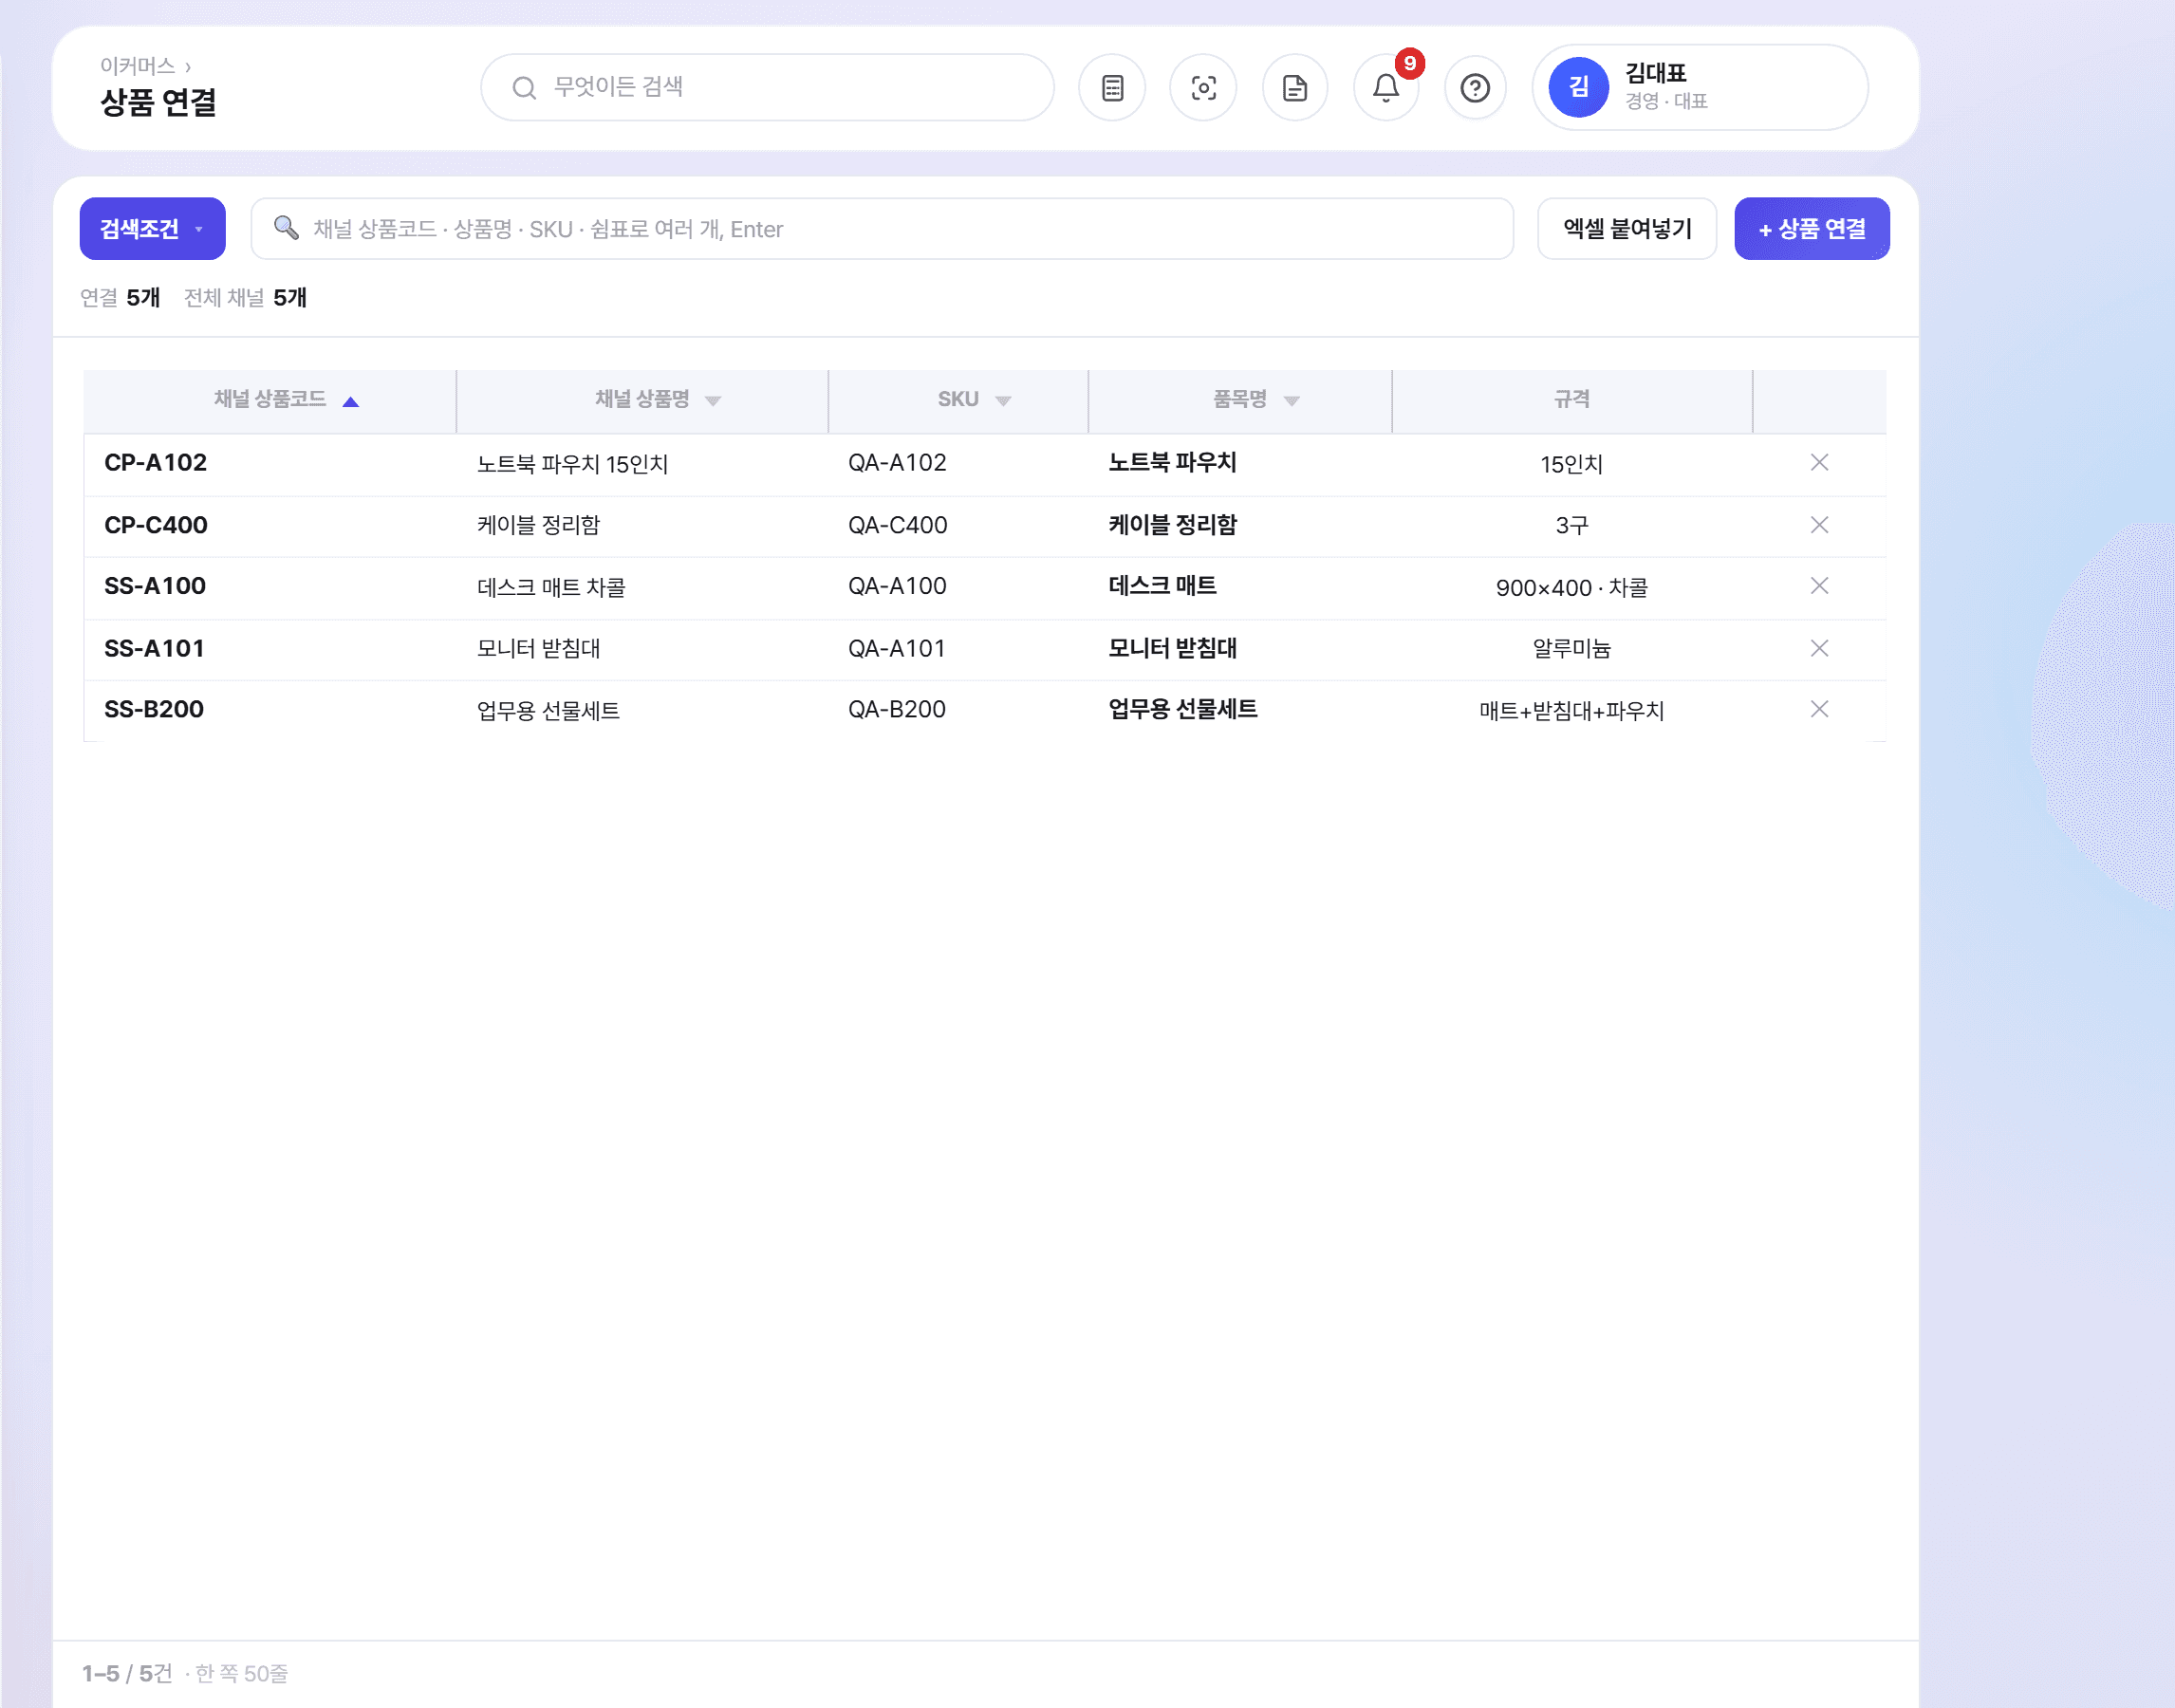
Task: Delete the SS-A101 row using its X
Action: pos(1819,648)
